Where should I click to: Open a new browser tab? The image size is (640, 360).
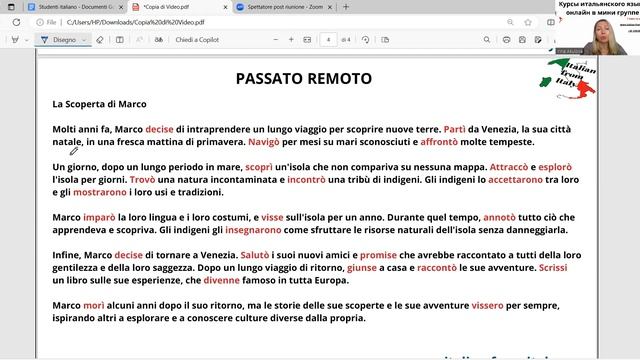pyautogui.click(x=346, y=7)
